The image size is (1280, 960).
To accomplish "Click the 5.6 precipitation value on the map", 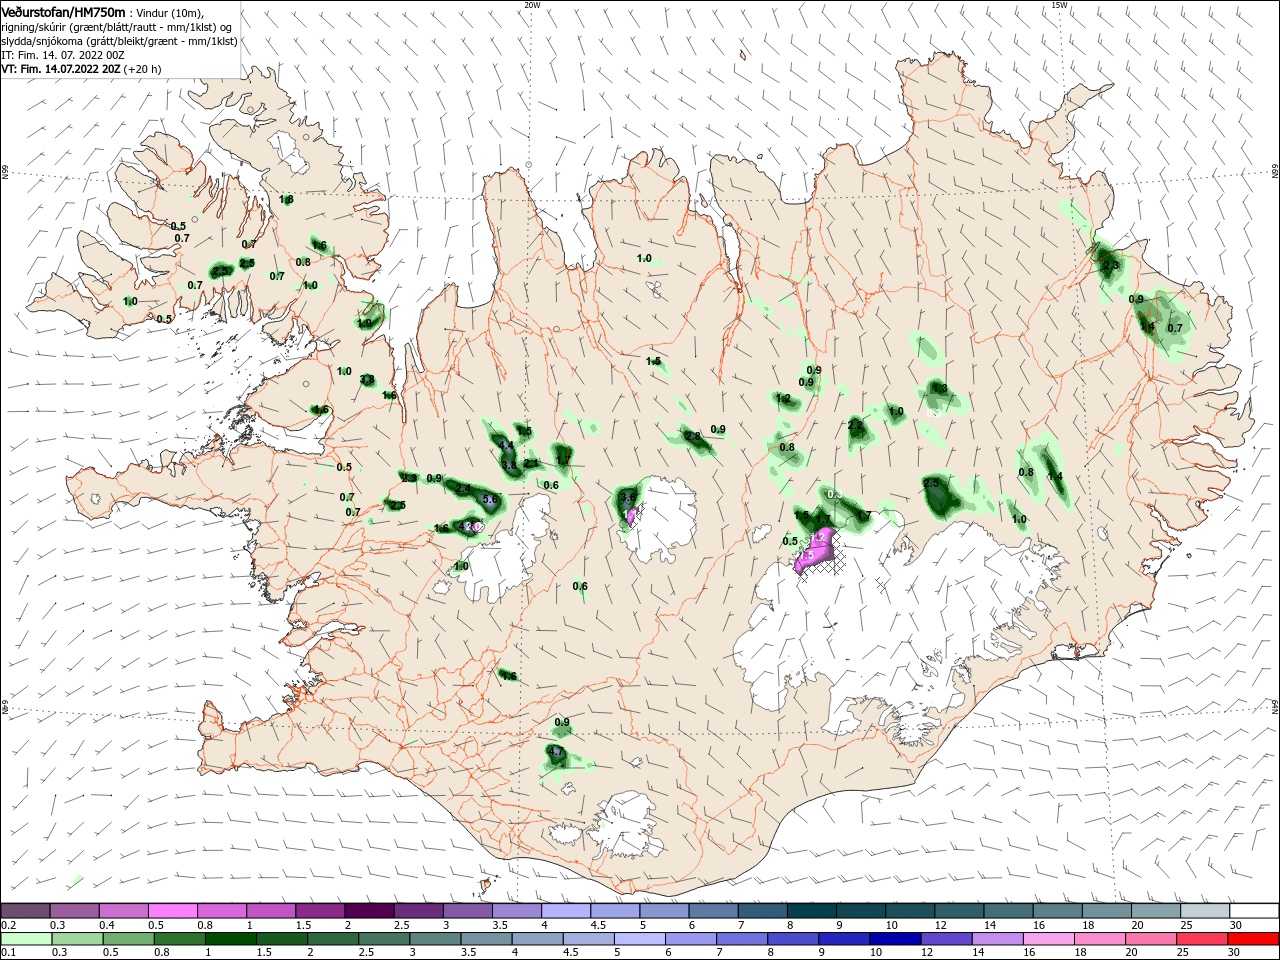I will pos(490,499).
